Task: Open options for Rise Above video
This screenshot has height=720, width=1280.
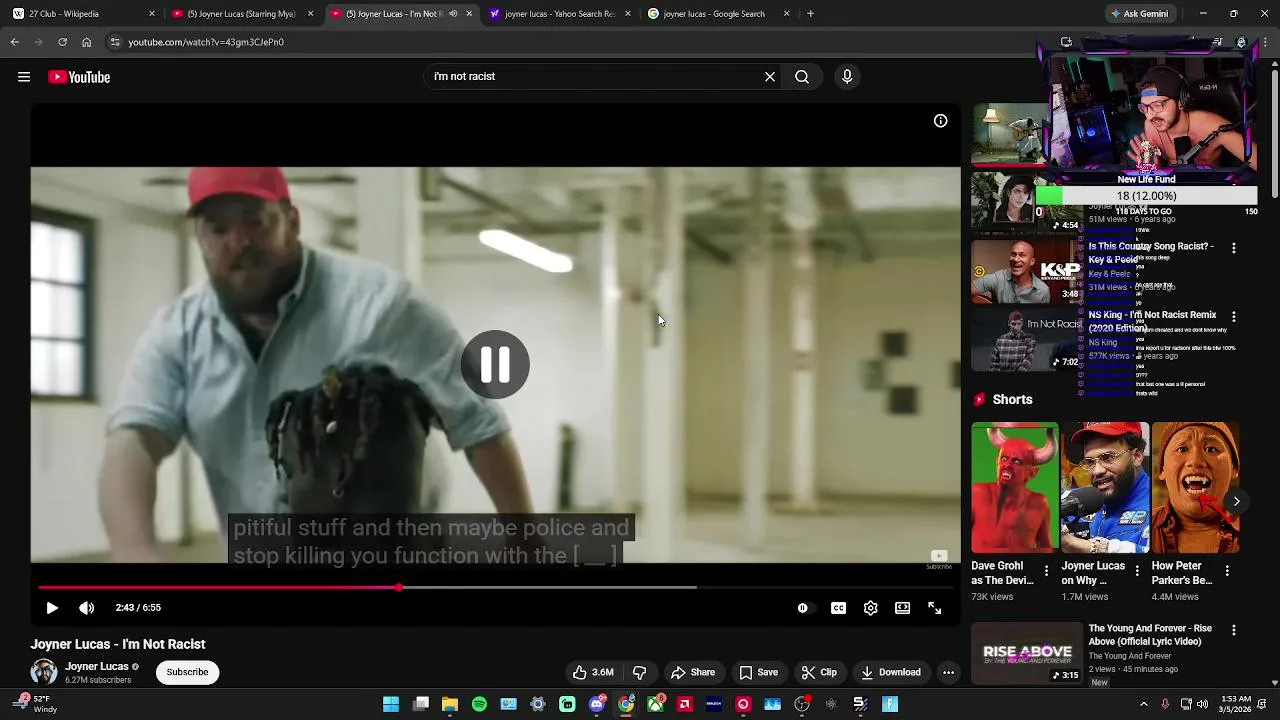Action: coord(1234,630)
